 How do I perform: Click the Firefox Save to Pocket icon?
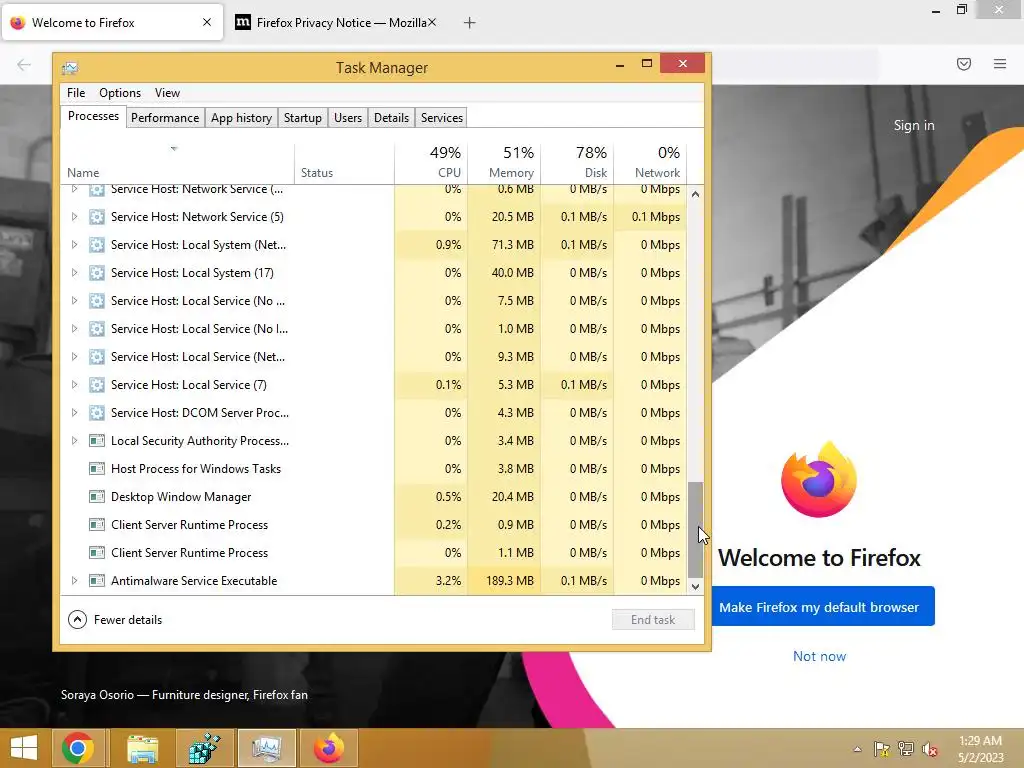(964, 64)
